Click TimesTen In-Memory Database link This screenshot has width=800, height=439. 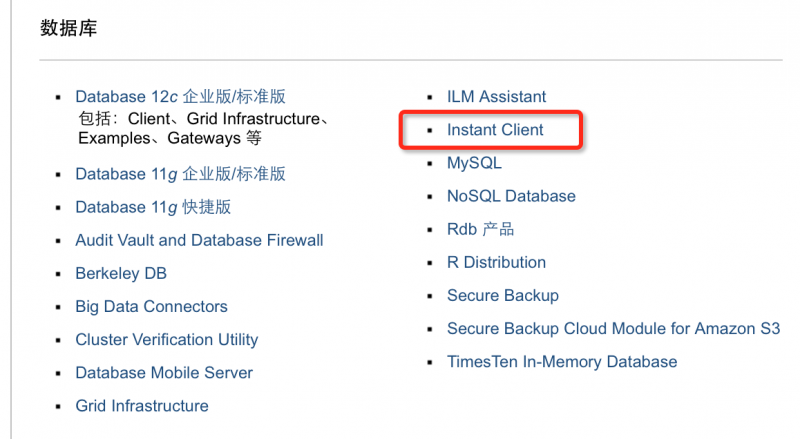point(562,361)
